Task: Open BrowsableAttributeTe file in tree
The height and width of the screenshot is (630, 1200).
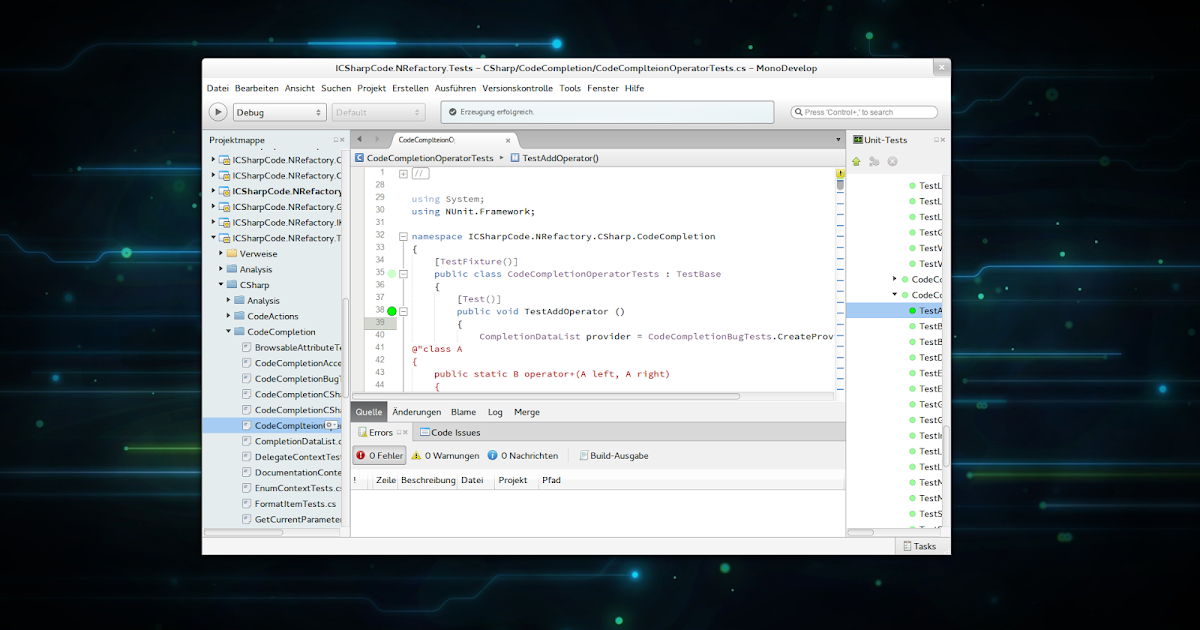Action: tap(292, 347)
